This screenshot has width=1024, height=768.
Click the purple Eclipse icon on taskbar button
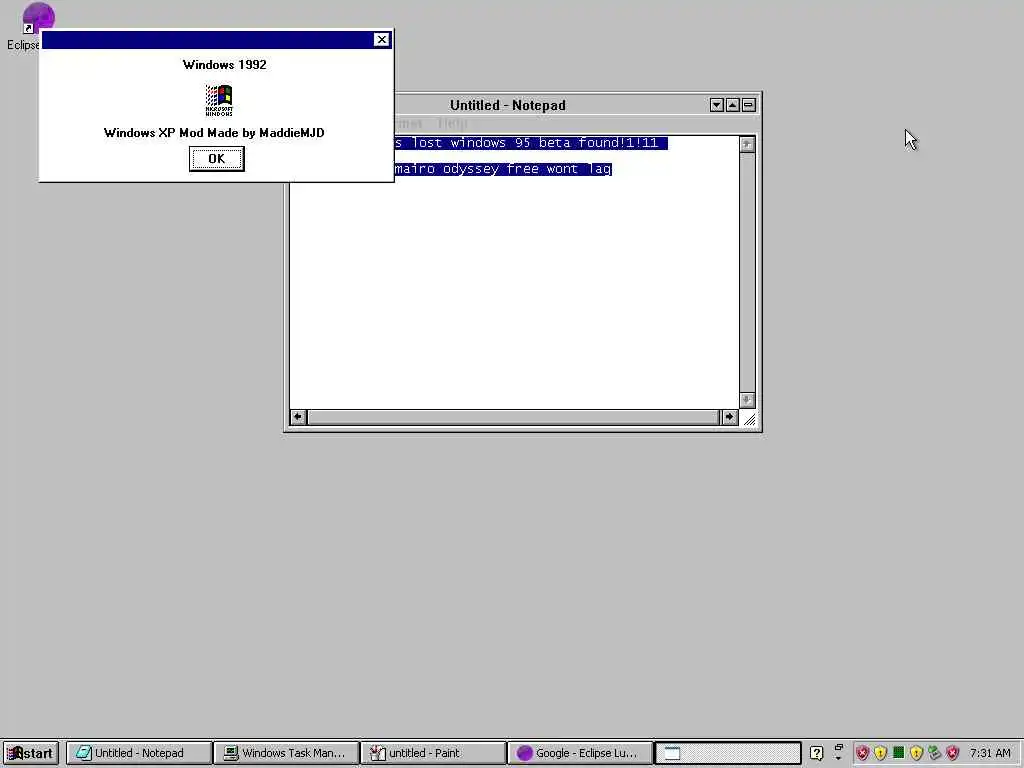[524, 753]
